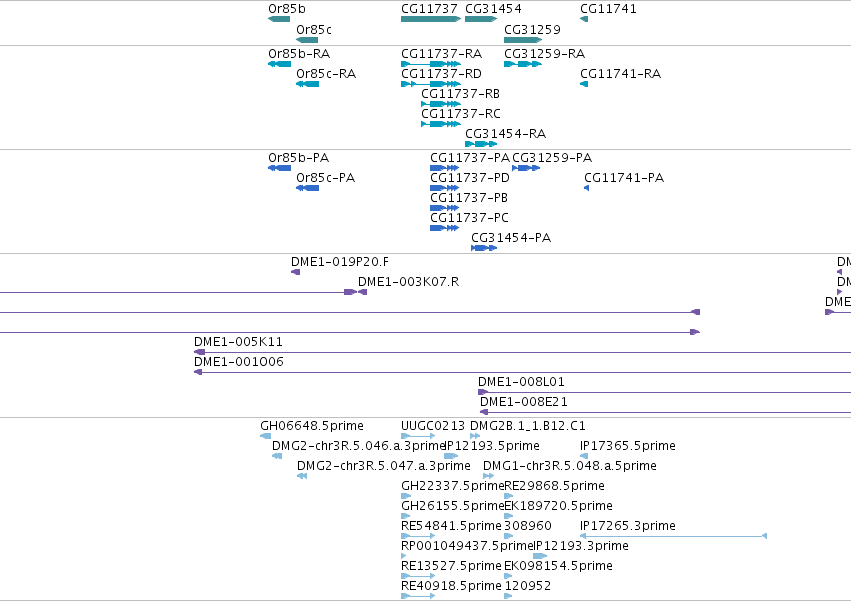Click the UUGC0213 EST label
This screenshot has height=601, width=851.
(433, 426)
